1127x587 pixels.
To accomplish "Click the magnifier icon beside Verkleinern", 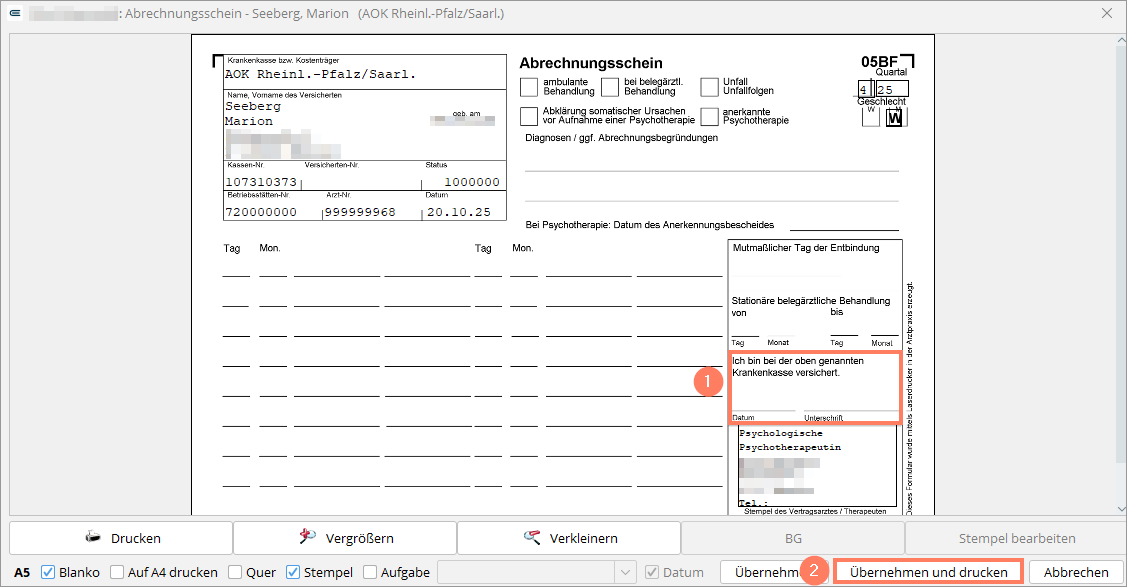I will coord(532,537).
